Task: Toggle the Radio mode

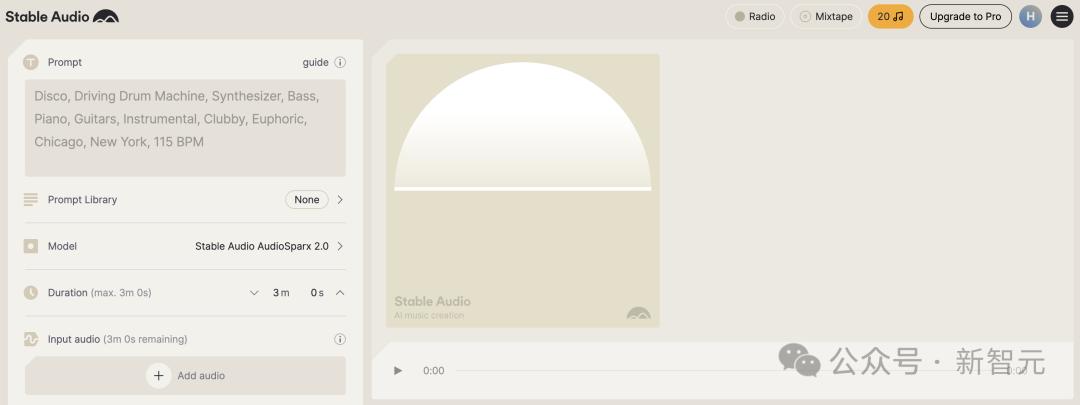Action: point(755,17)
